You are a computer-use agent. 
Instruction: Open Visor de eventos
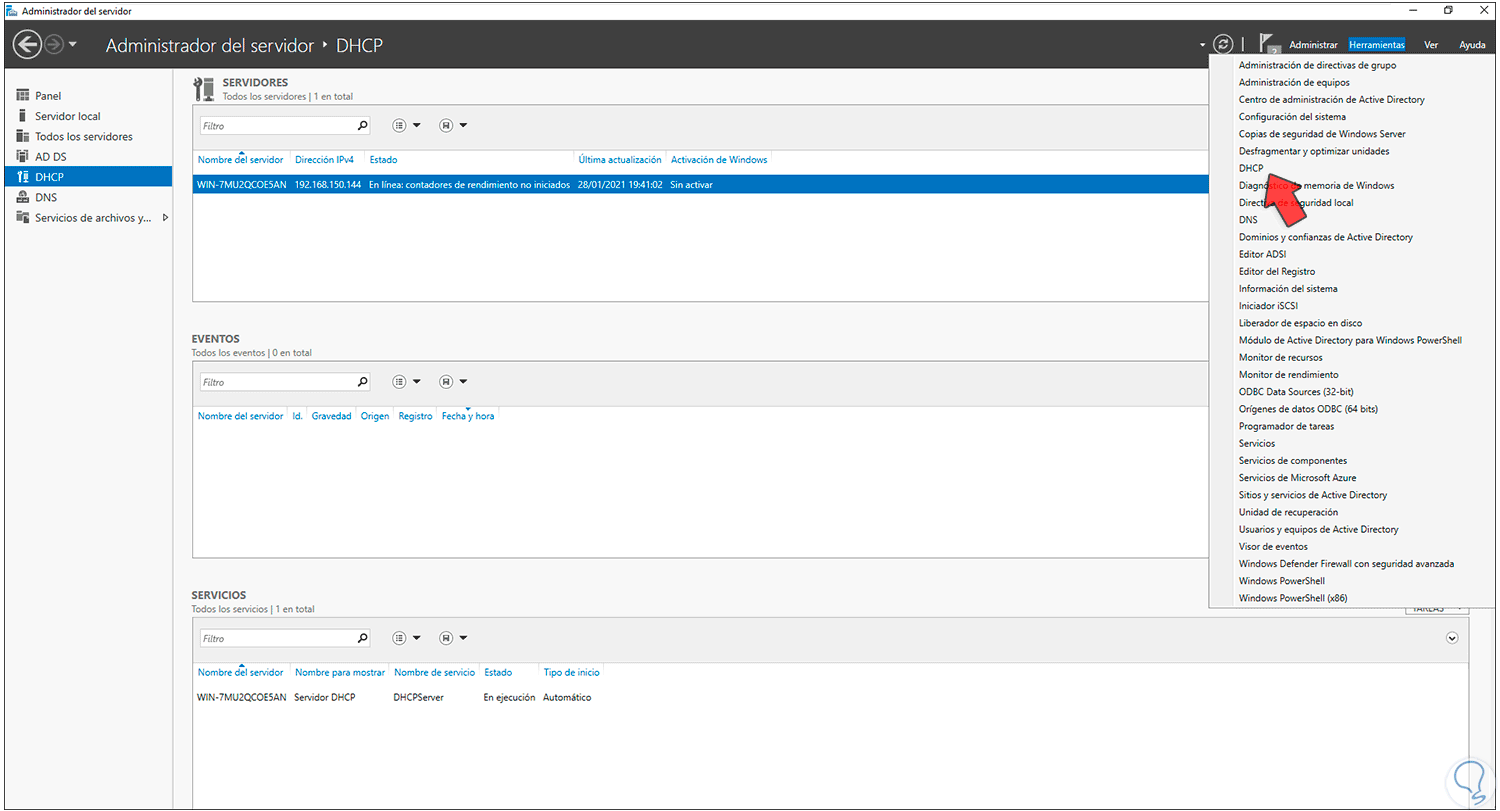(x=1273, y=546)
